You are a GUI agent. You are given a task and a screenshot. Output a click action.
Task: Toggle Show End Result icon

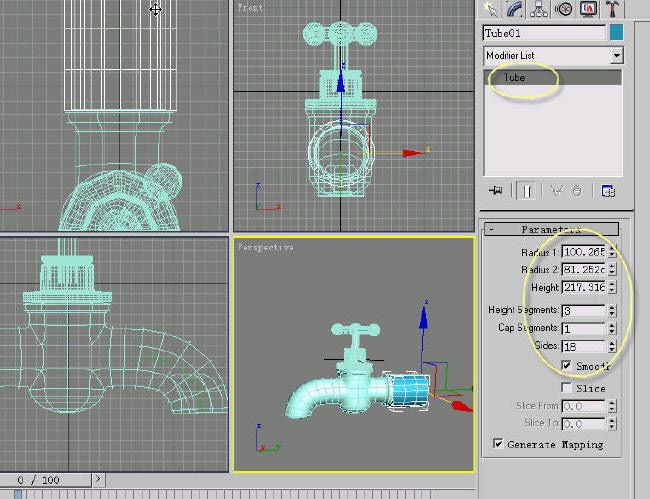[527, 191]
